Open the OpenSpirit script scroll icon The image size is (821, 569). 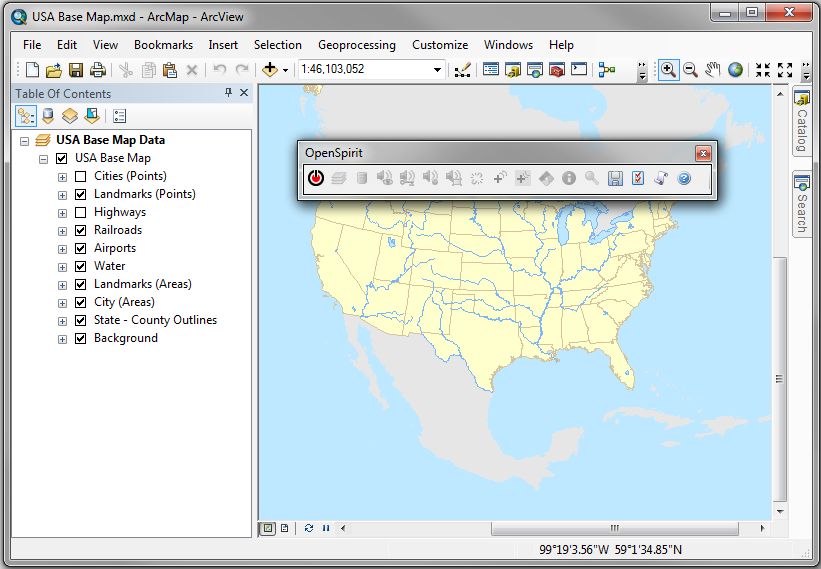(661, 178)
